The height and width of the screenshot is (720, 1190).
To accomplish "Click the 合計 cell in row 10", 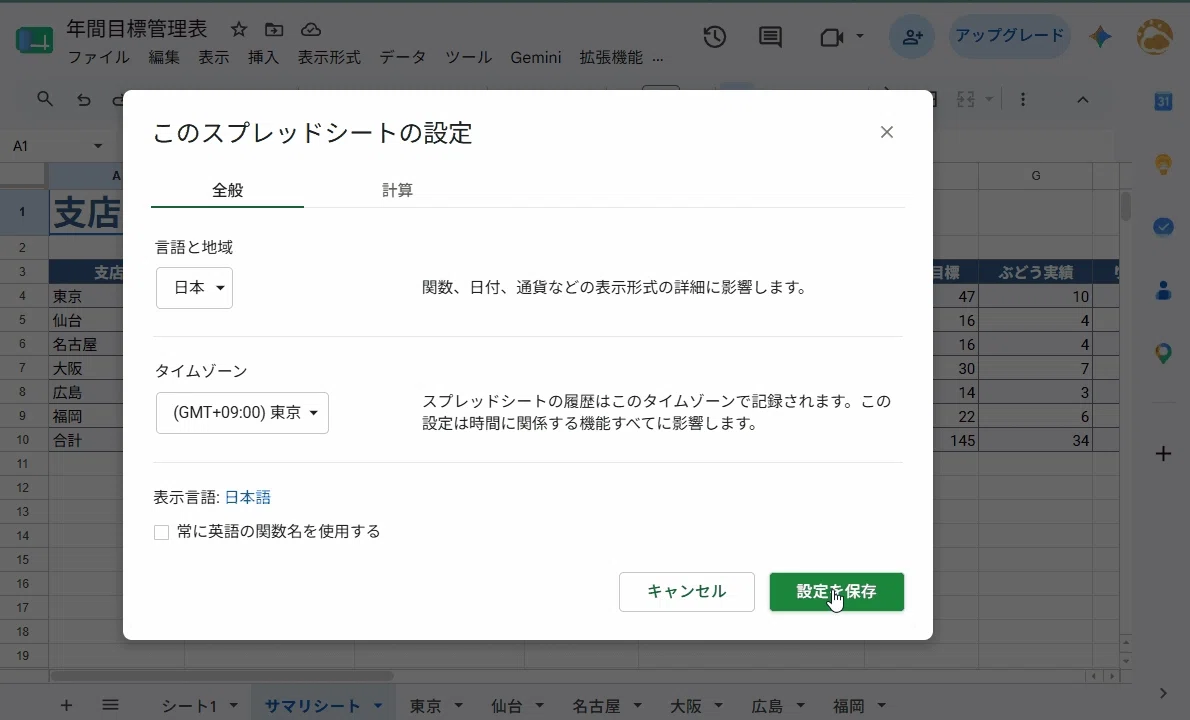I will click(x=86, y=440).
